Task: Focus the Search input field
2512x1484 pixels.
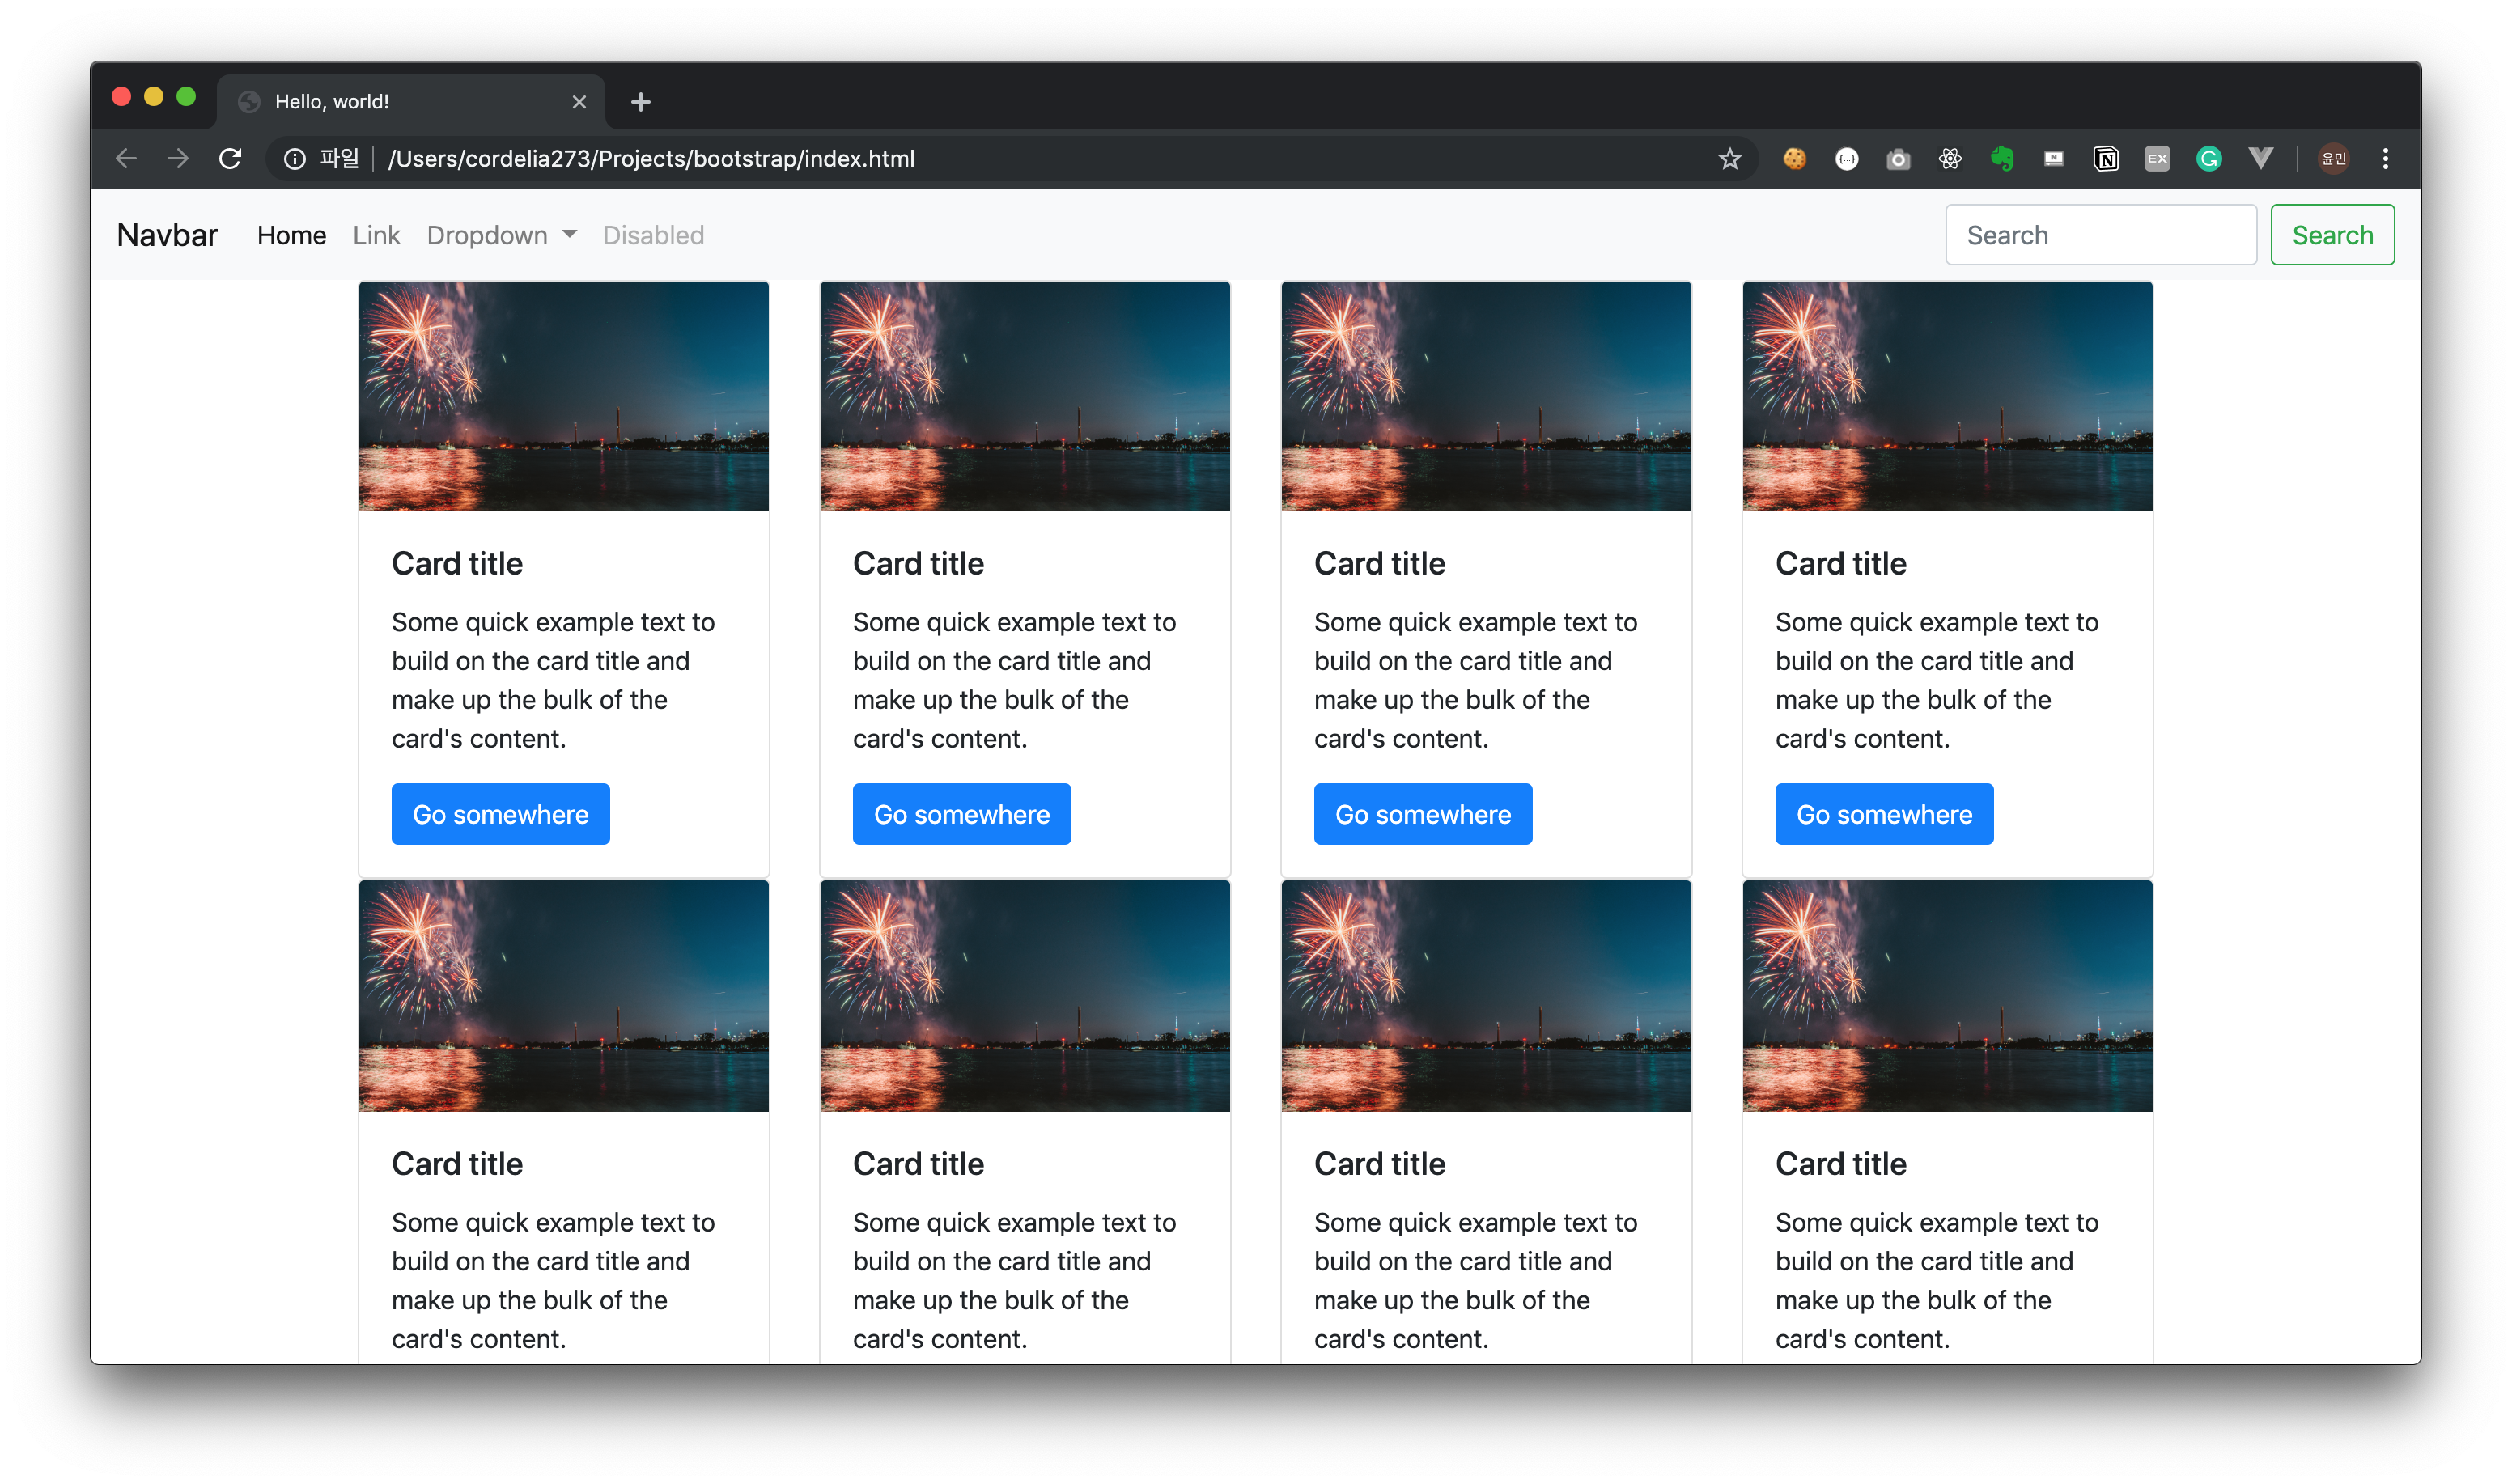Action: [x=2100, y=235]
